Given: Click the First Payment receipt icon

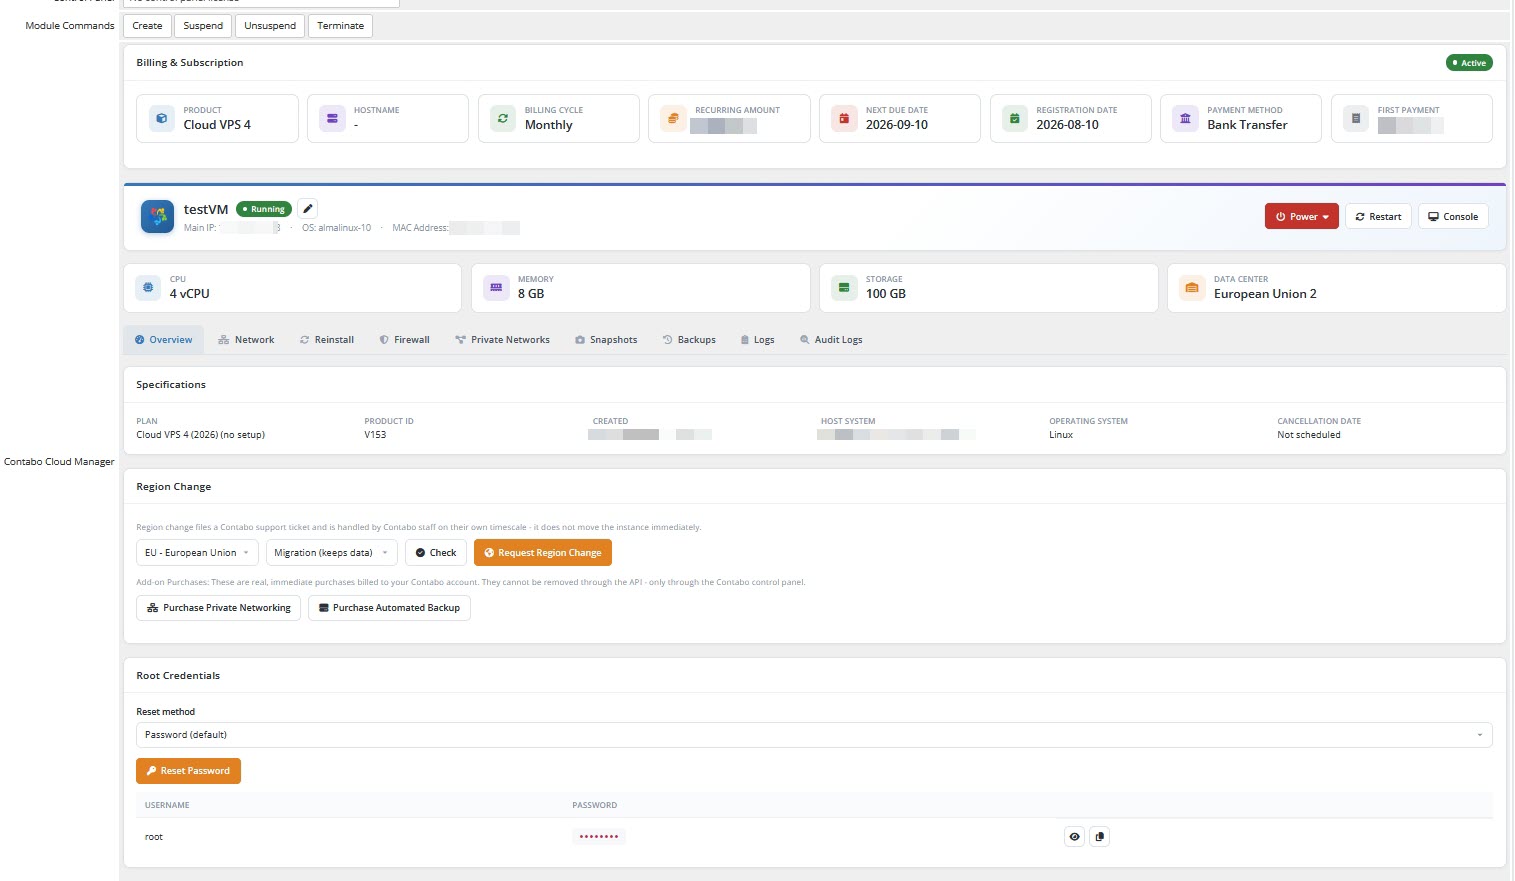Looking at the screenshot, I should 1356,118.
